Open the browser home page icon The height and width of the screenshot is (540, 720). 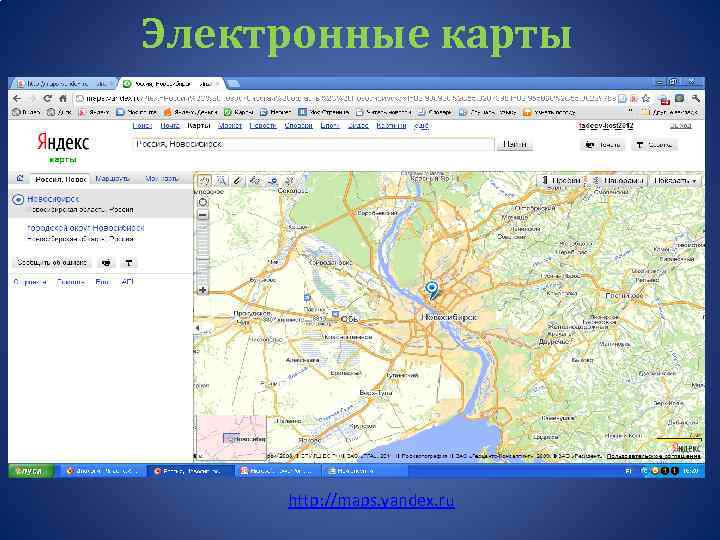coord(63,98)
